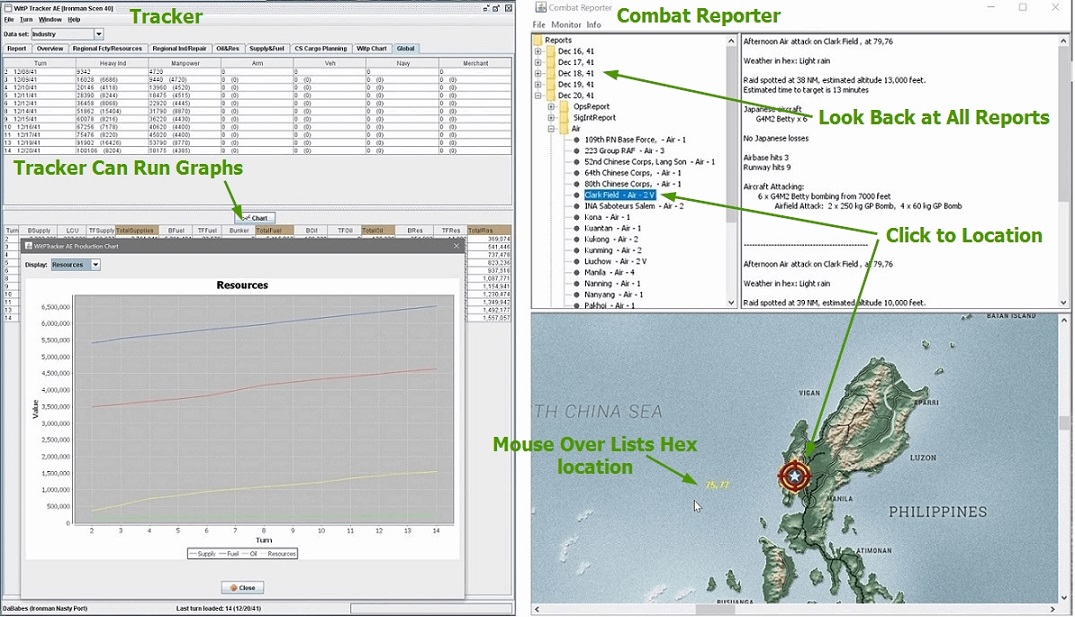
Task: Click the OpsReport folder icon
Action: 564,107
